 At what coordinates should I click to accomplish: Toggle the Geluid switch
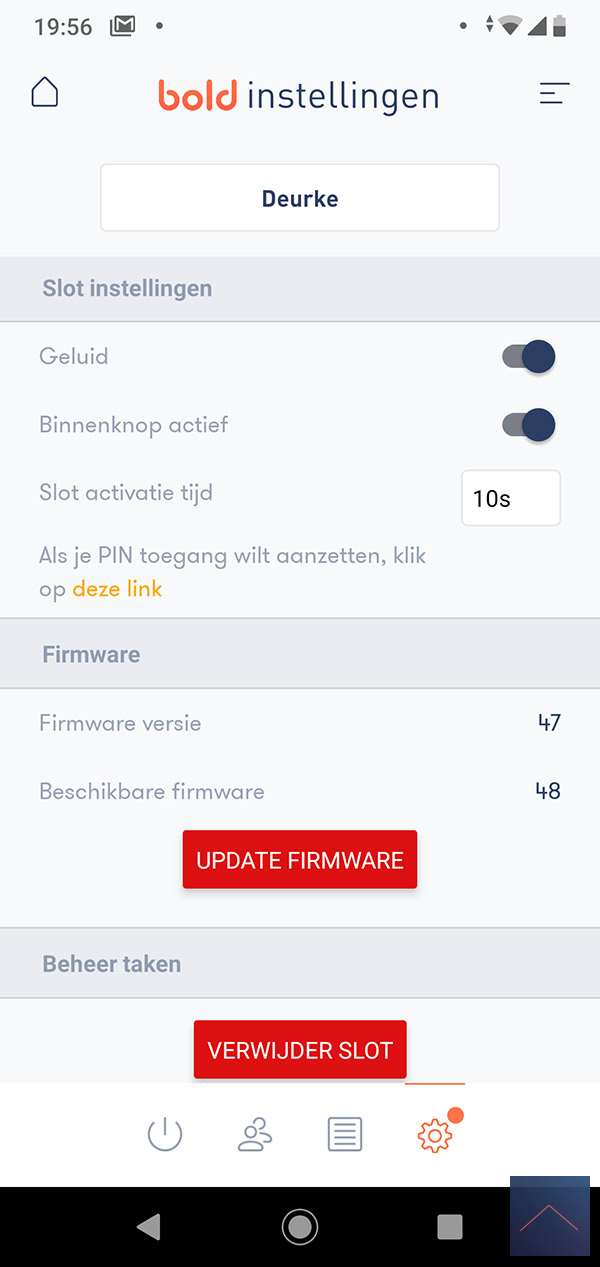pyautogui.click(x=529, y=357)
